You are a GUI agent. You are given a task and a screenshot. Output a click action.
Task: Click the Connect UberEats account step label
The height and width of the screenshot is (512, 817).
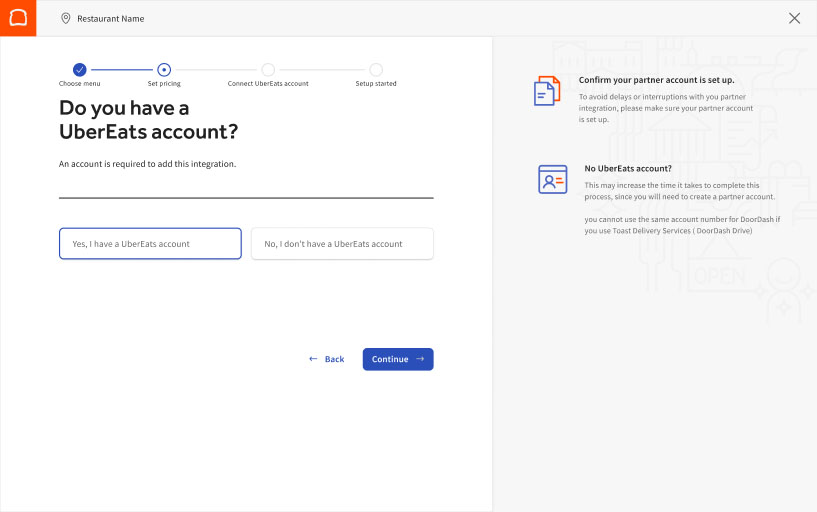(x=268, y=84)
